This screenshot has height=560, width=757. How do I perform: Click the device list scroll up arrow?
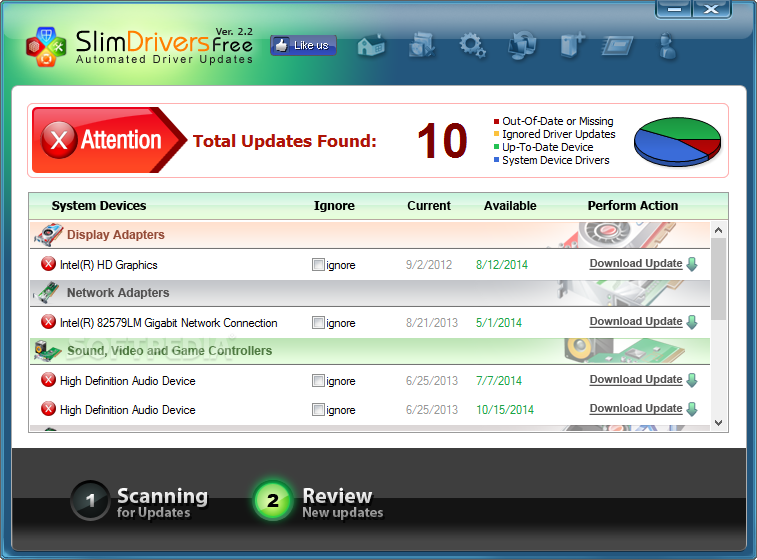718,230
